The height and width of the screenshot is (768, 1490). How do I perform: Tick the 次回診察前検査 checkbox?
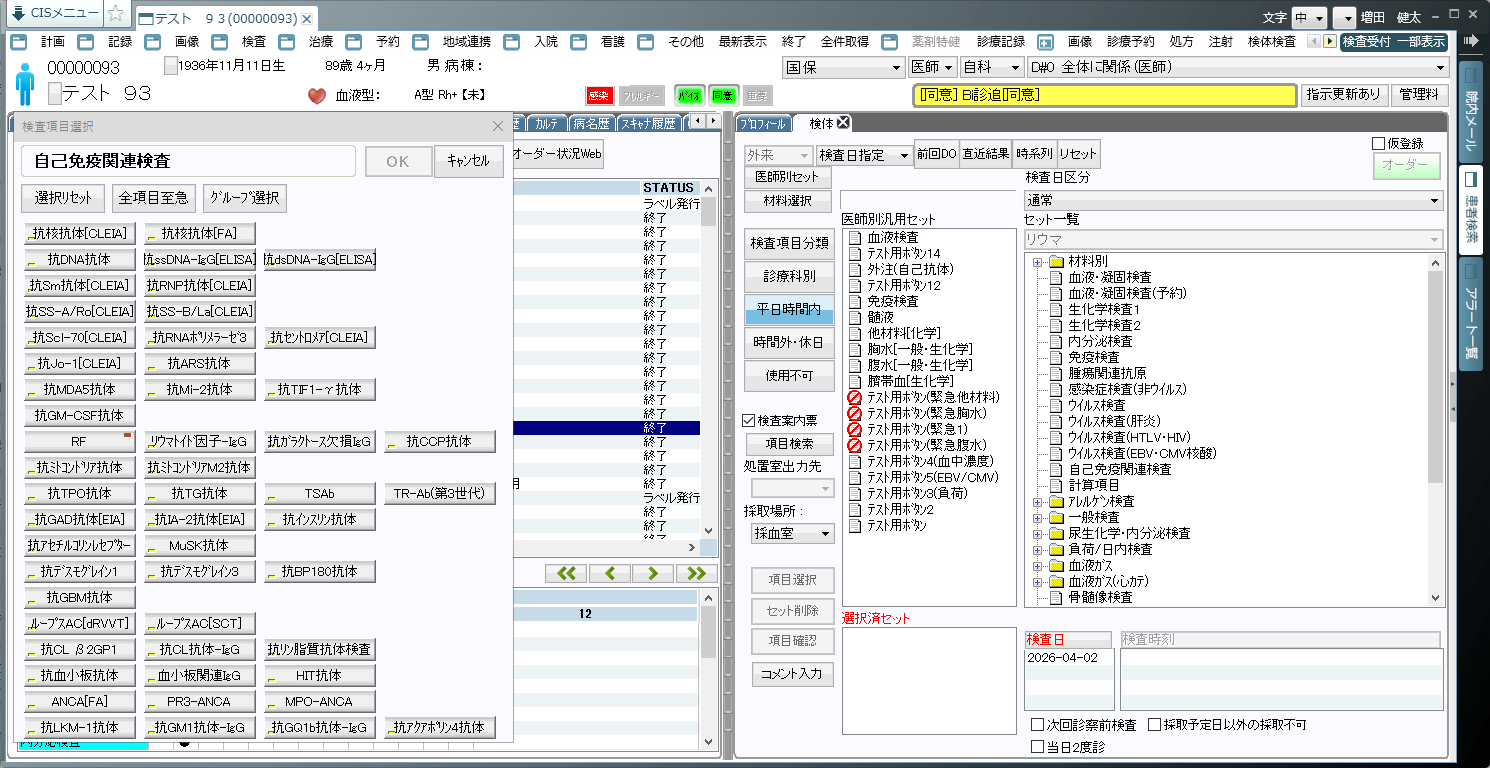(1037, 725)
